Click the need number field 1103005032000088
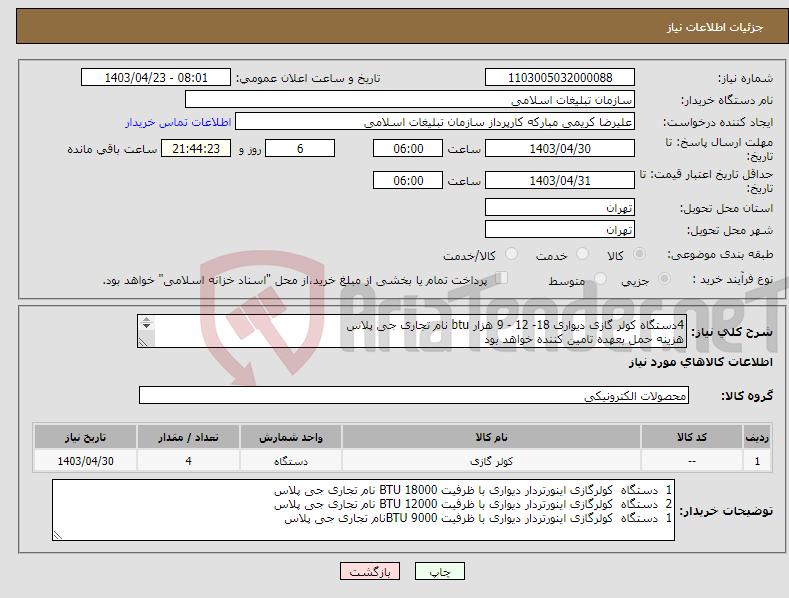 point(560,78)
